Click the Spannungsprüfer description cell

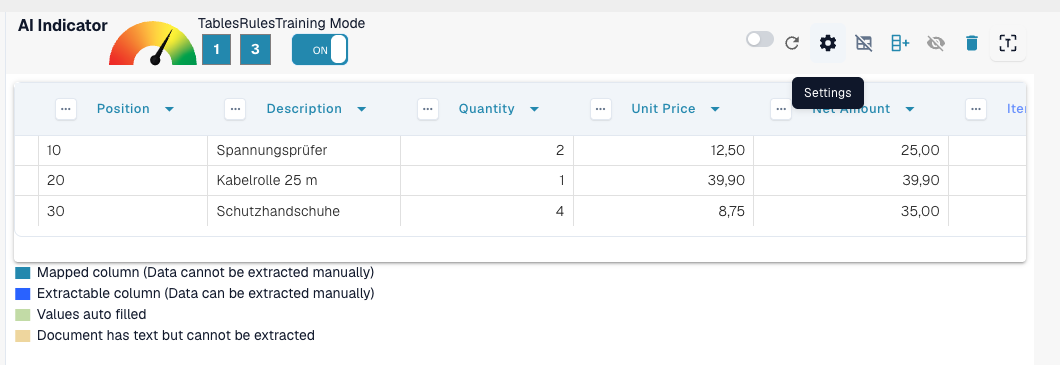click(304, 151)
